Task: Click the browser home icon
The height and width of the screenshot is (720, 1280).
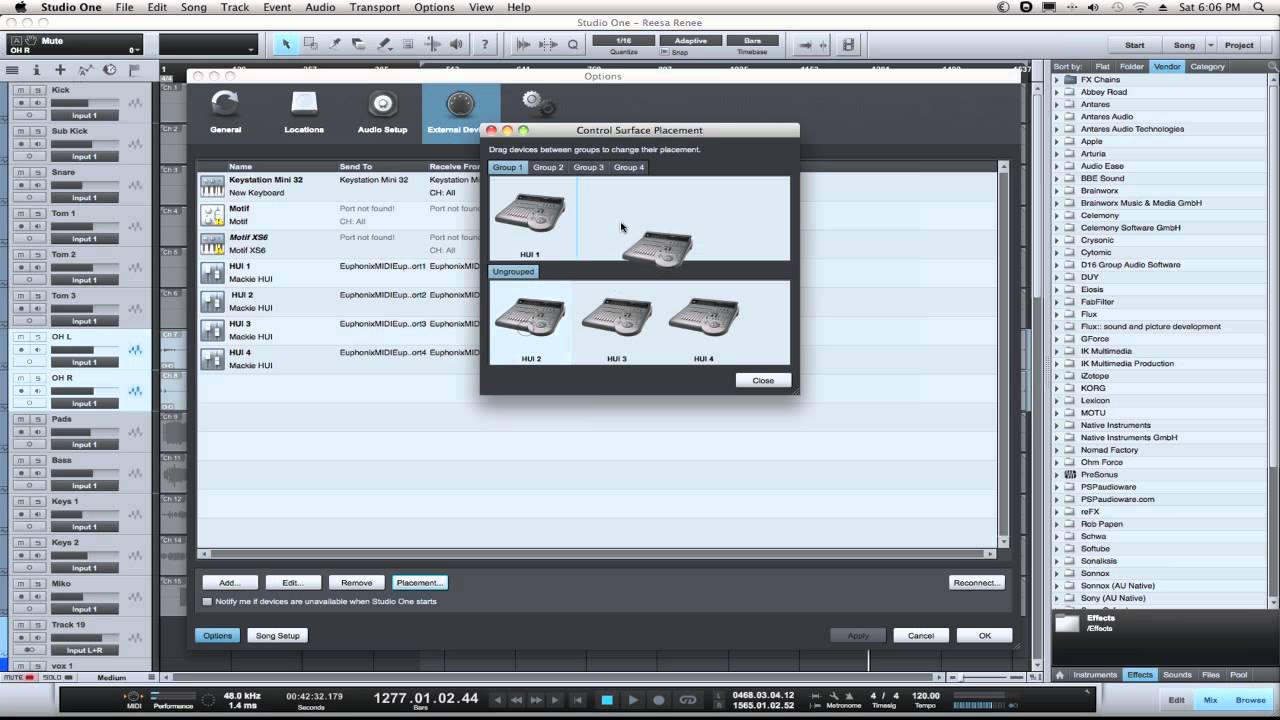Action: point(1060,675)
